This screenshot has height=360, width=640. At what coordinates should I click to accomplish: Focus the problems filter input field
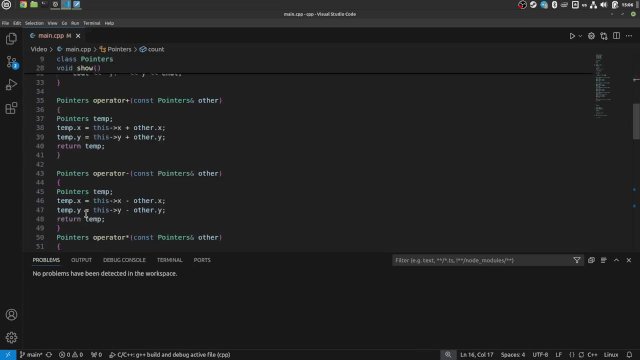coord(482,260)
